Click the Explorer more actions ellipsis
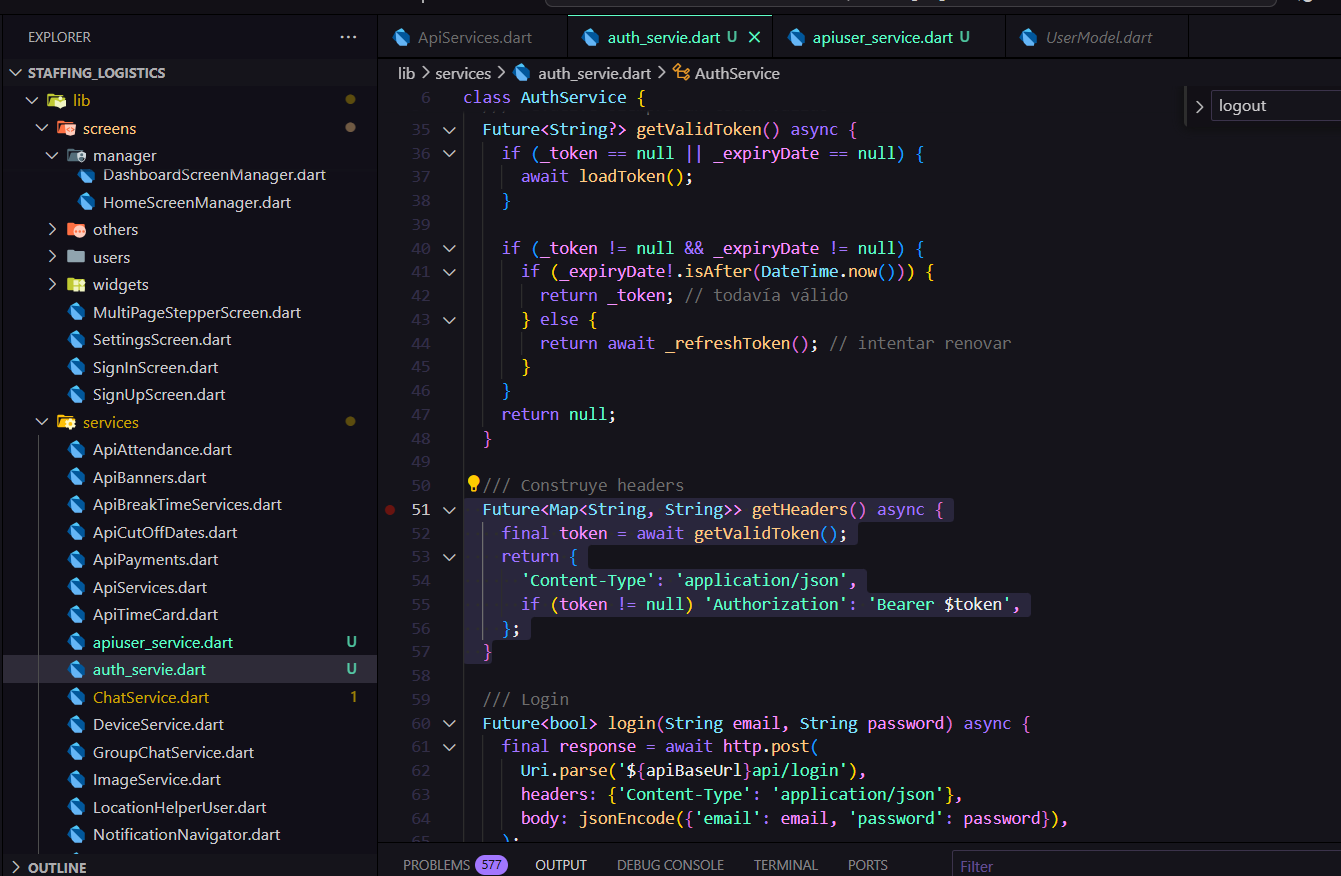The width and height of the screenshot is (1341, 876). coord(348,37)
